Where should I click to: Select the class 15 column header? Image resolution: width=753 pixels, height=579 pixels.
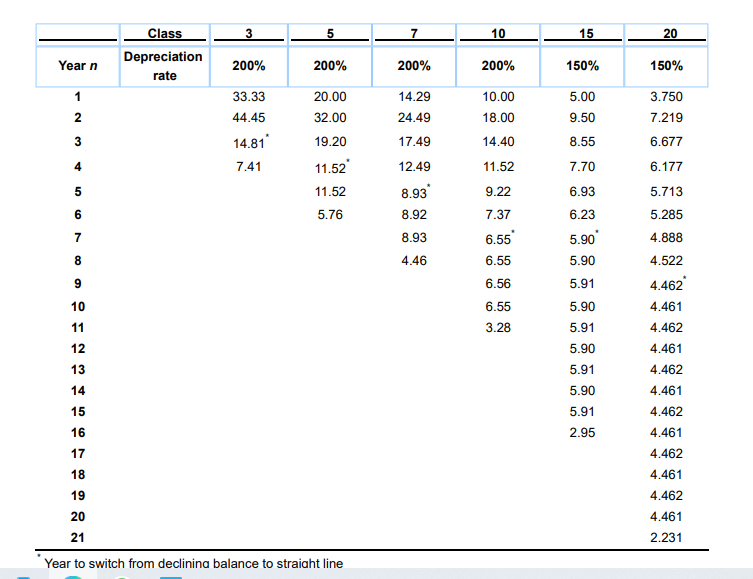click(x=582, y=35)
